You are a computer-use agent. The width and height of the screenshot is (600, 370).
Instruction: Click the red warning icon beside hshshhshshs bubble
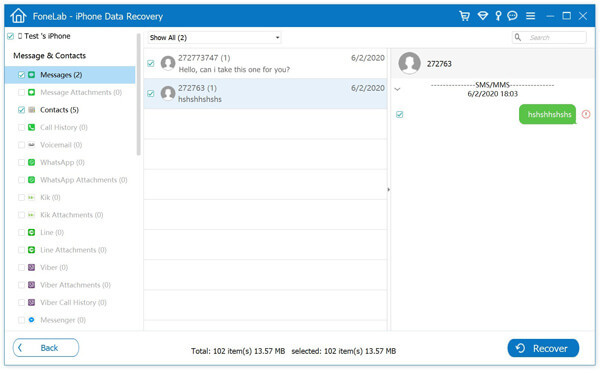586,114
